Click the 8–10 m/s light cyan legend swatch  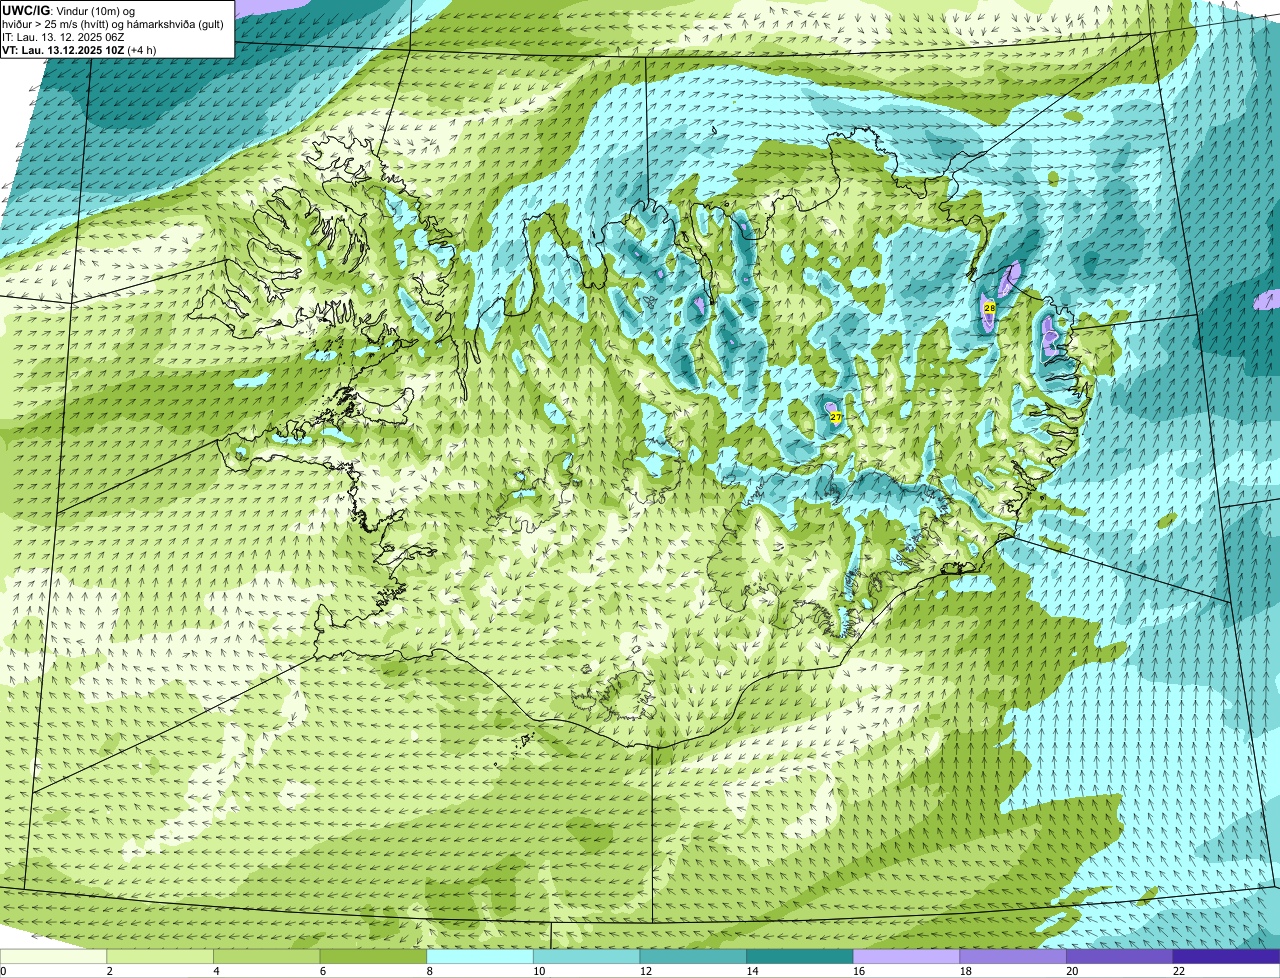[480, 956]
